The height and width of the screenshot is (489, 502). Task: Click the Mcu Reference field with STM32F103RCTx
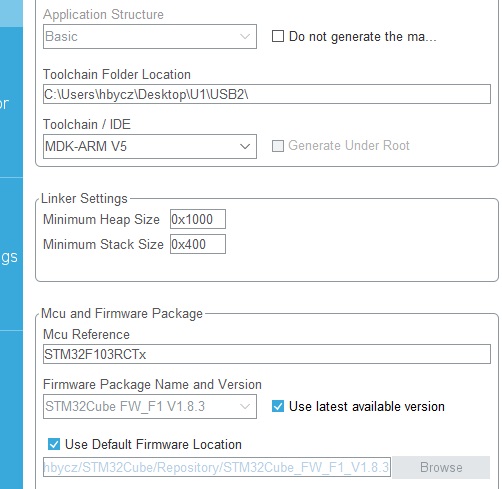click(x=267, y=354)
